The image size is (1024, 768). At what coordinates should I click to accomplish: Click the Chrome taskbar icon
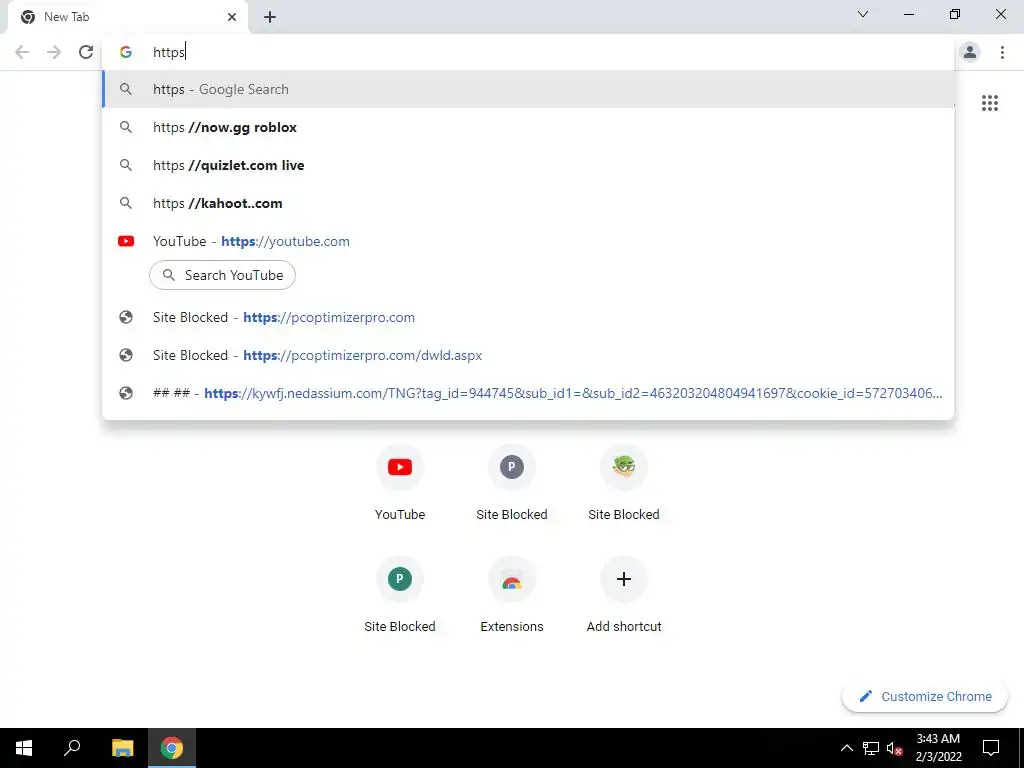[172, 748]
